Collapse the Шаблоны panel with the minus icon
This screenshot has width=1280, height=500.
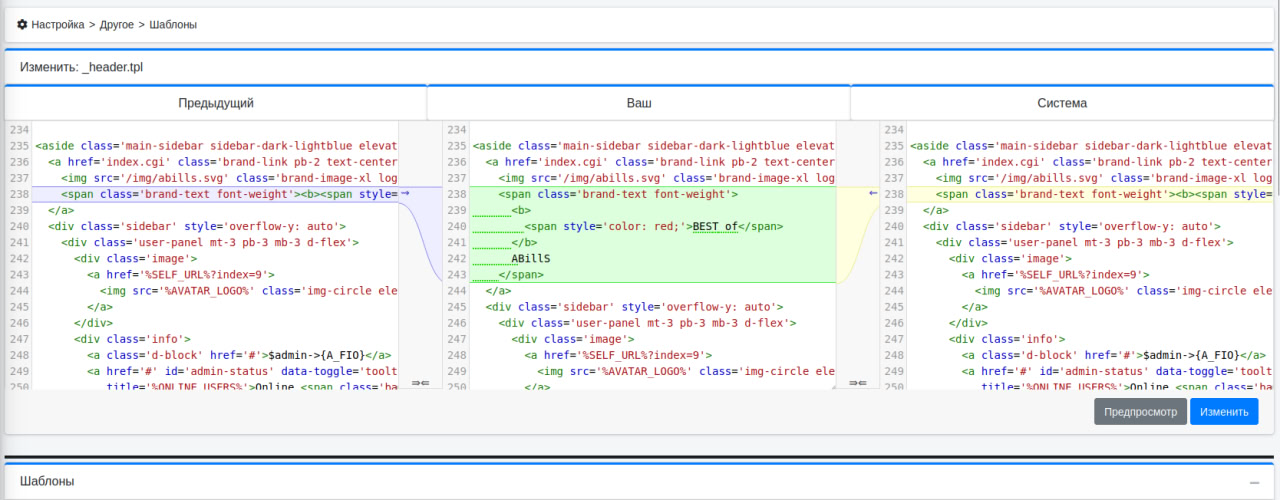point(1254,482)
